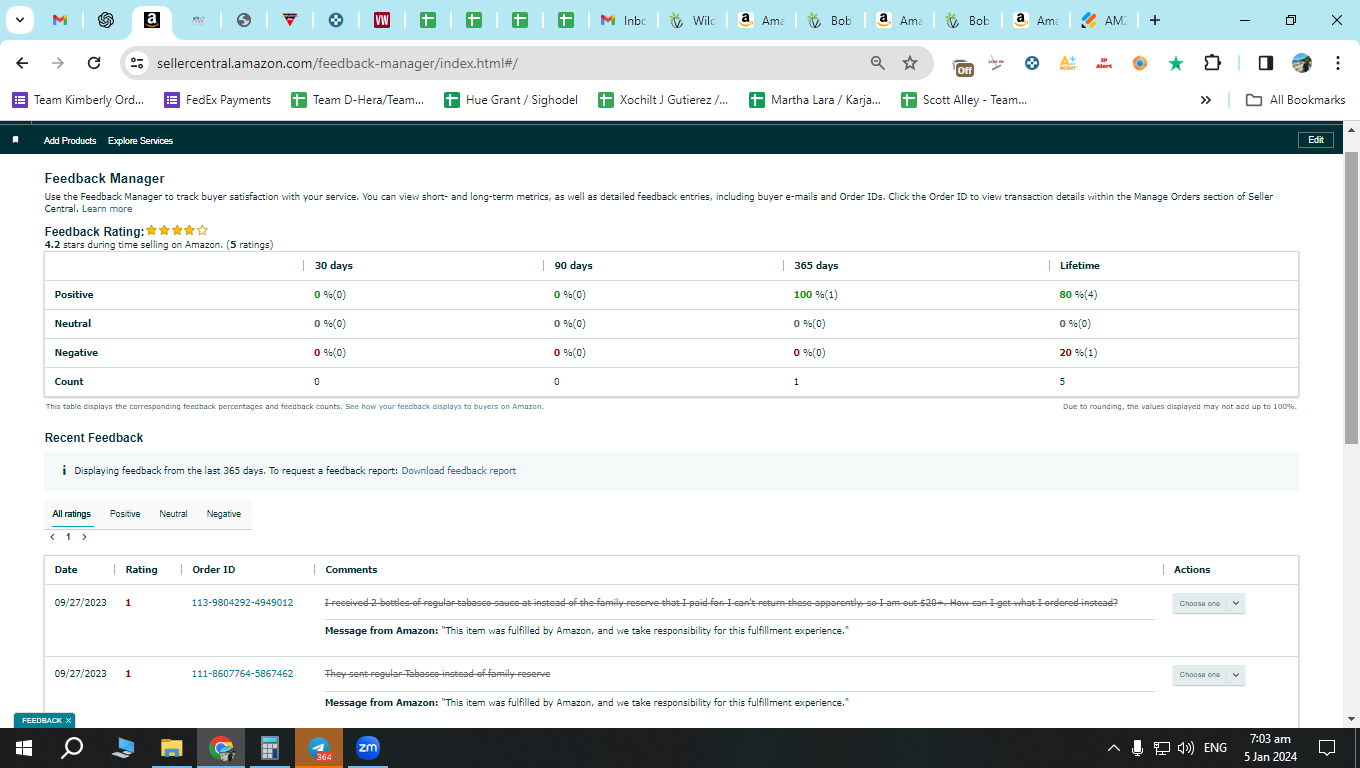Image resolution: width=1360 pixels, height=768 pixels.
Task: Click the page vertical scrollbar thumb
Action: coord(1351,297)
